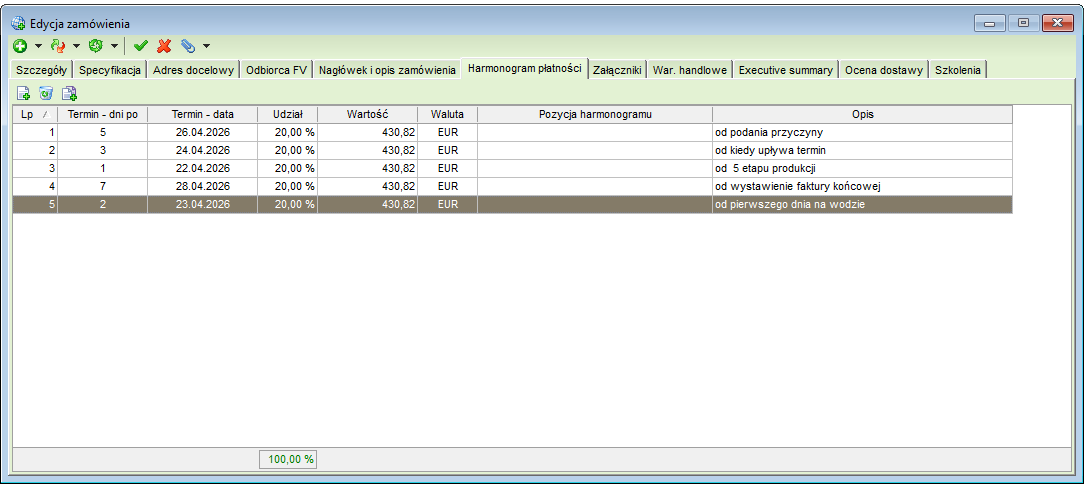
Task: Maximize the Edycja zamówienia window
Action: pyautogui.click(x=1023, y=24)
